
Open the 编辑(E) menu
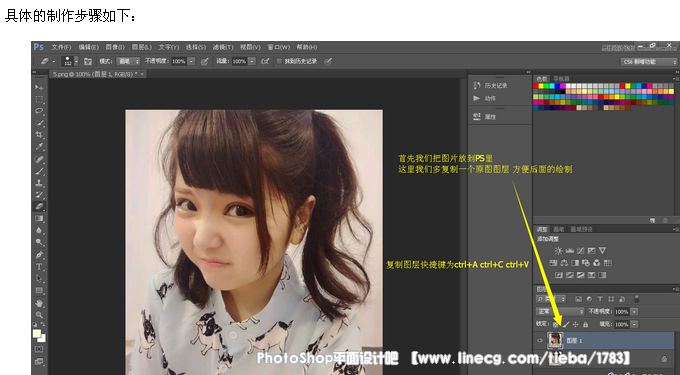click(88, 47)
